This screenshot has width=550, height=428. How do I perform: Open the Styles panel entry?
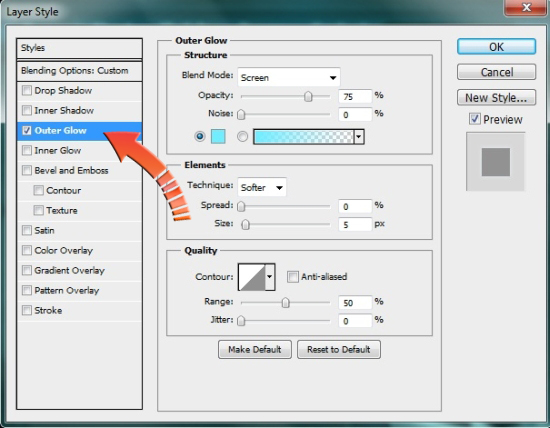[x=79, y=48]
